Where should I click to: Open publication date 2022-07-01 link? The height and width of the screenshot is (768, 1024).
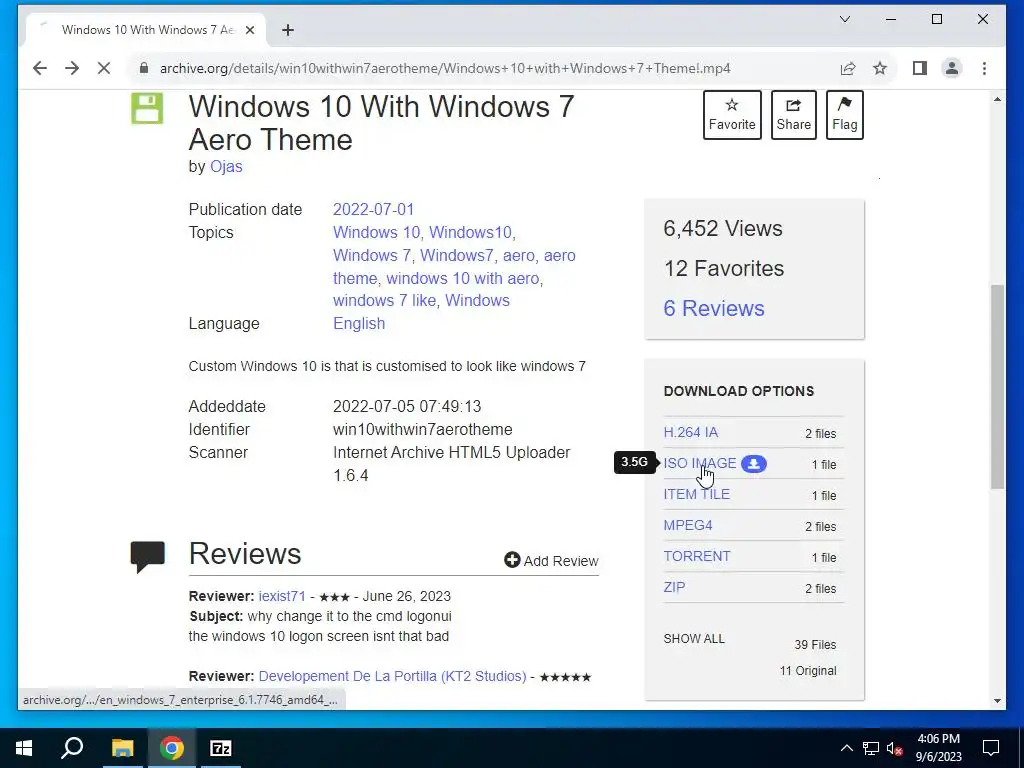[374, 210]
